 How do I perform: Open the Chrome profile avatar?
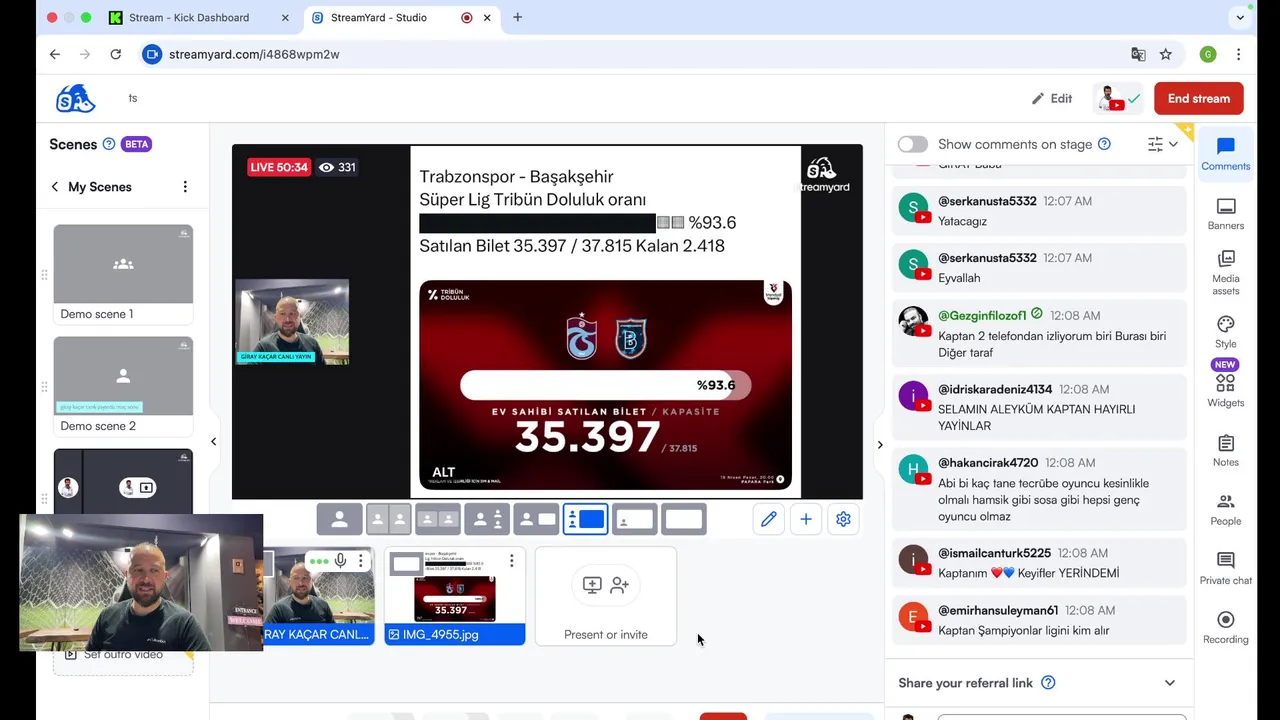[x=1208, y=54]
